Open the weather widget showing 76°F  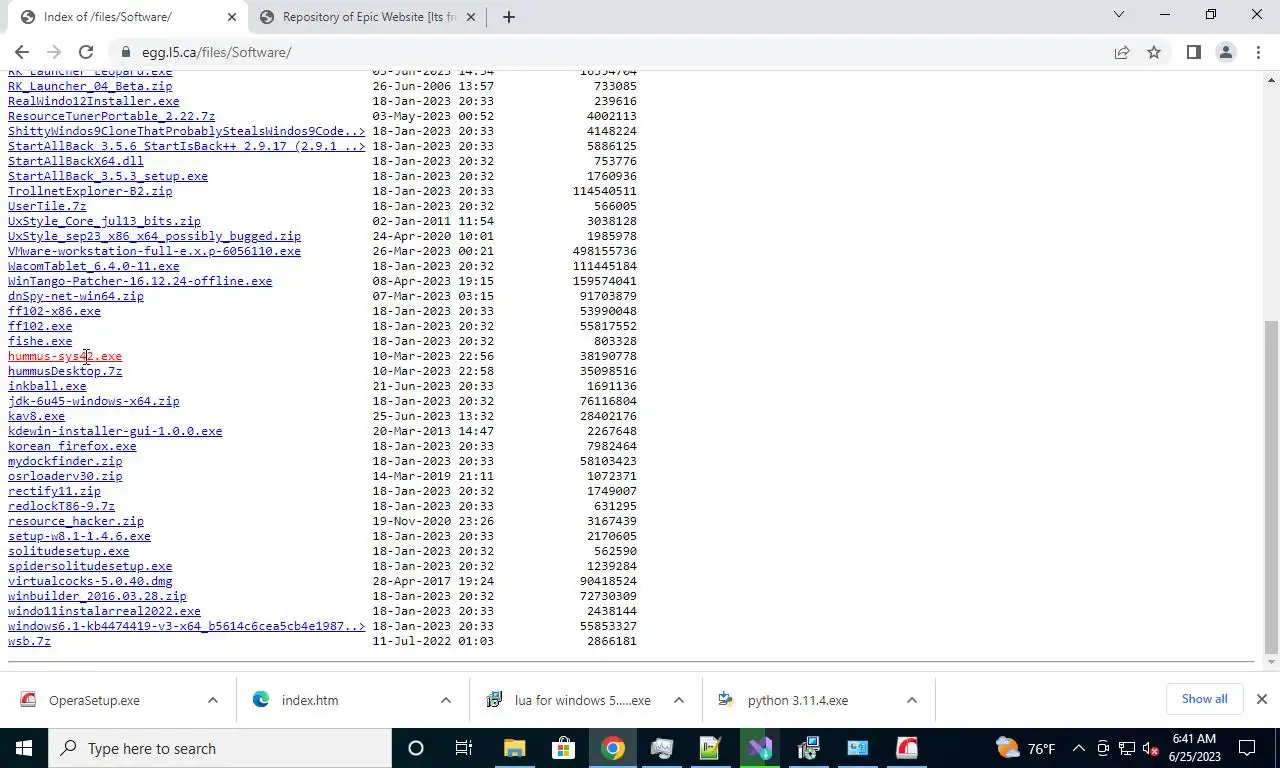tap(1026, 748)
